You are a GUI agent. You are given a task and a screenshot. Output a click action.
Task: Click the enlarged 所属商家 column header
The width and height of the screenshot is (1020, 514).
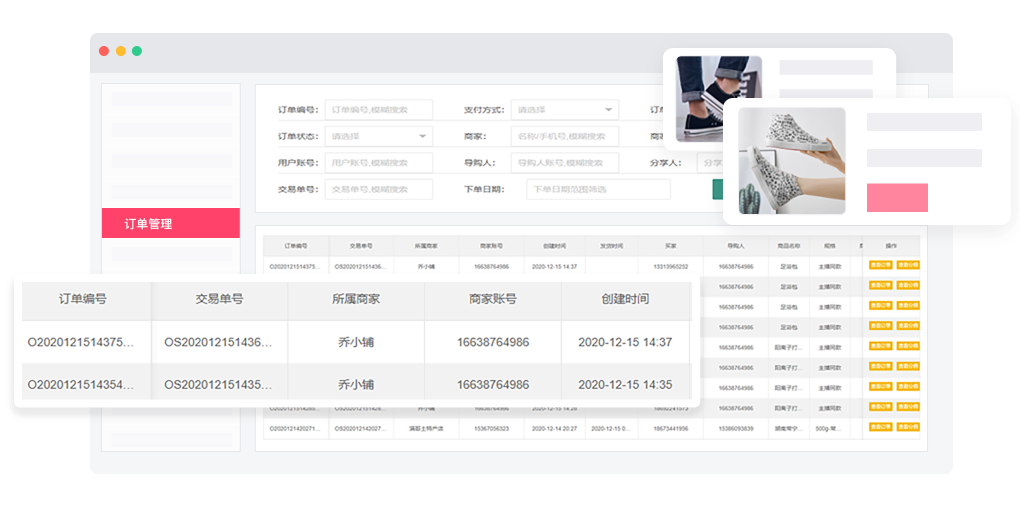coord(355,299)
